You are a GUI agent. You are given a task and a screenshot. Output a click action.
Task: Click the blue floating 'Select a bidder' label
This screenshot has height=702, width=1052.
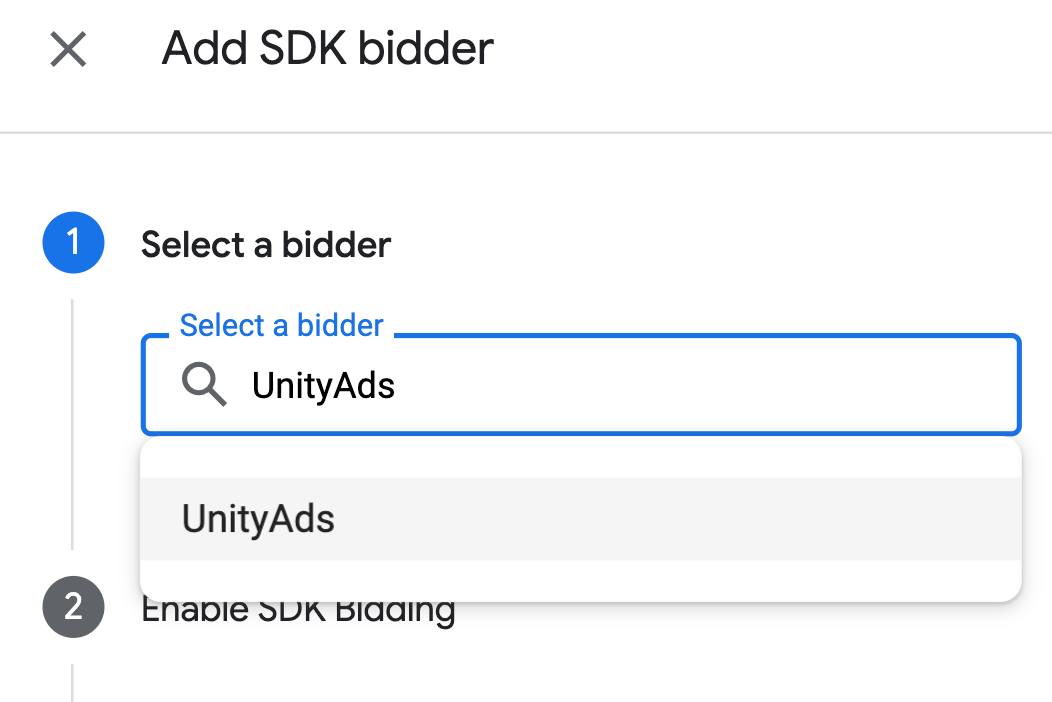tap(281, 325)
